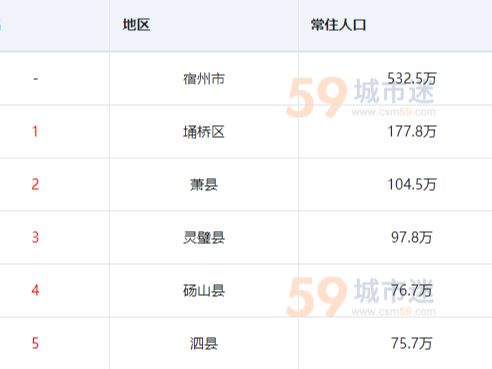492x369 pixels.
Task: Click the 104.5万 population value
Action: [412, 184]
